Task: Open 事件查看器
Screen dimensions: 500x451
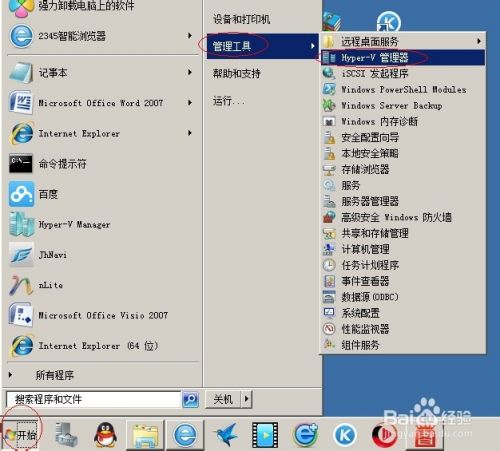Action: [x=403, y=281]
